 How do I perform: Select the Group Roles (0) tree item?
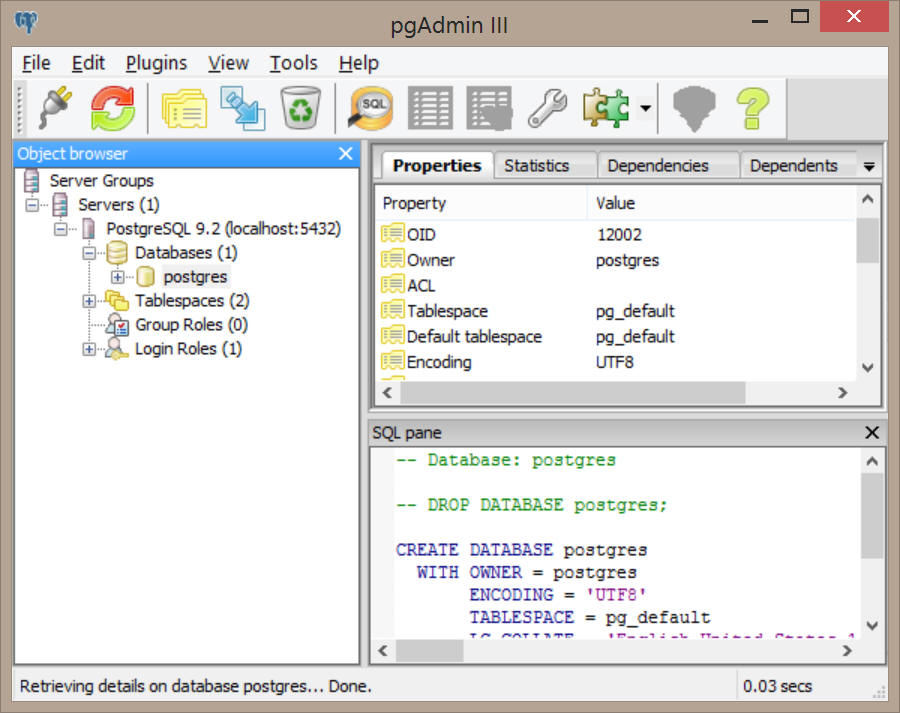click(191, 325)
